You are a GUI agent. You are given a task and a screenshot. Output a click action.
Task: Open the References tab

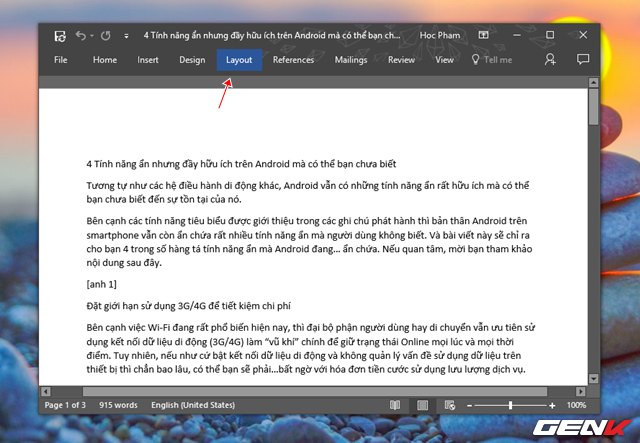[x=293, y=60]
